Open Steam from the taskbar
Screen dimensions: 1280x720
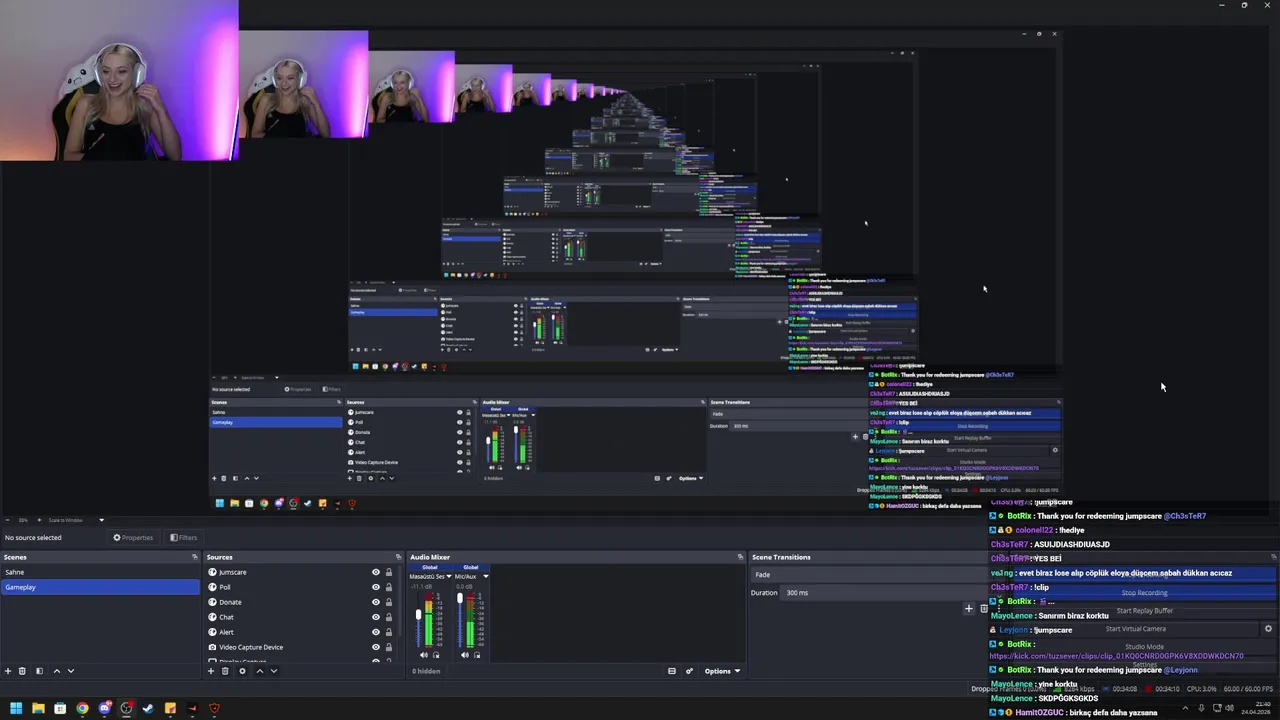coord(148,708)
